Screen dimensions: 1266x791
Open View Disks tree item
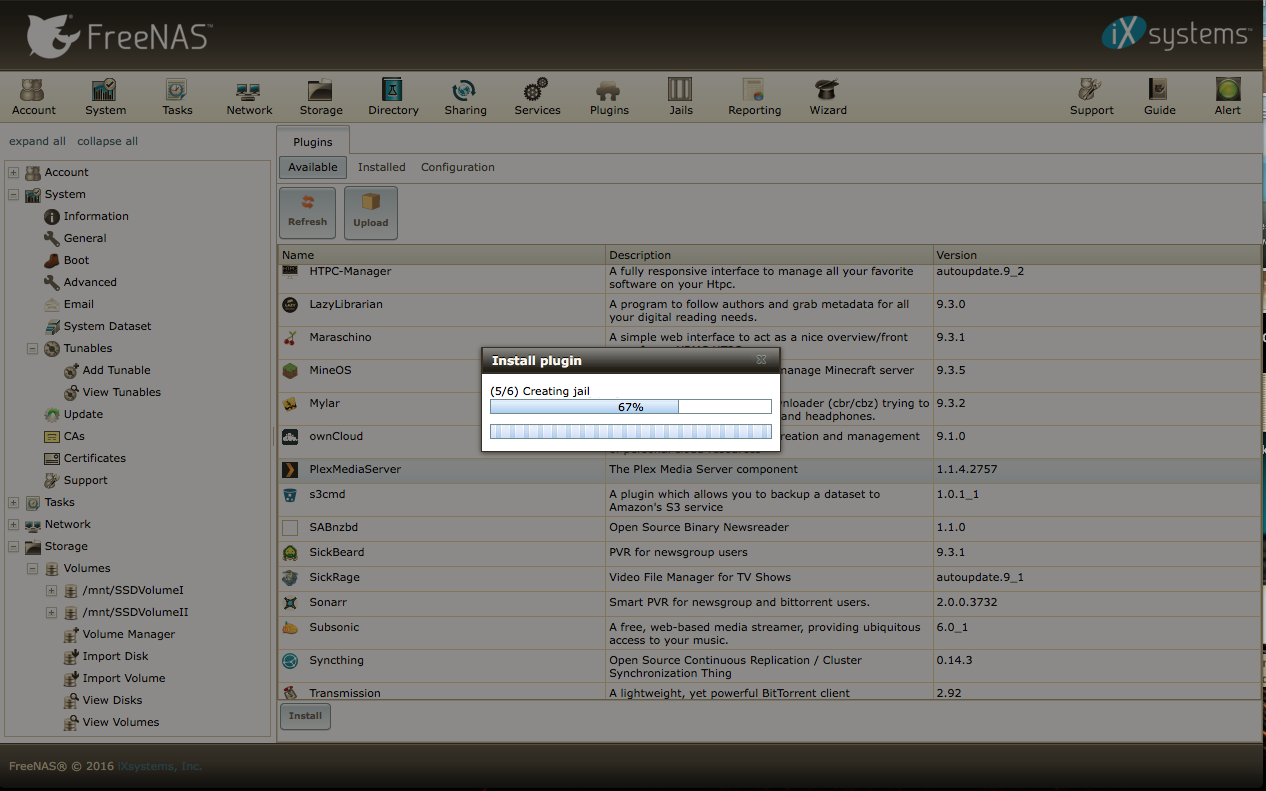click(113, 700)
